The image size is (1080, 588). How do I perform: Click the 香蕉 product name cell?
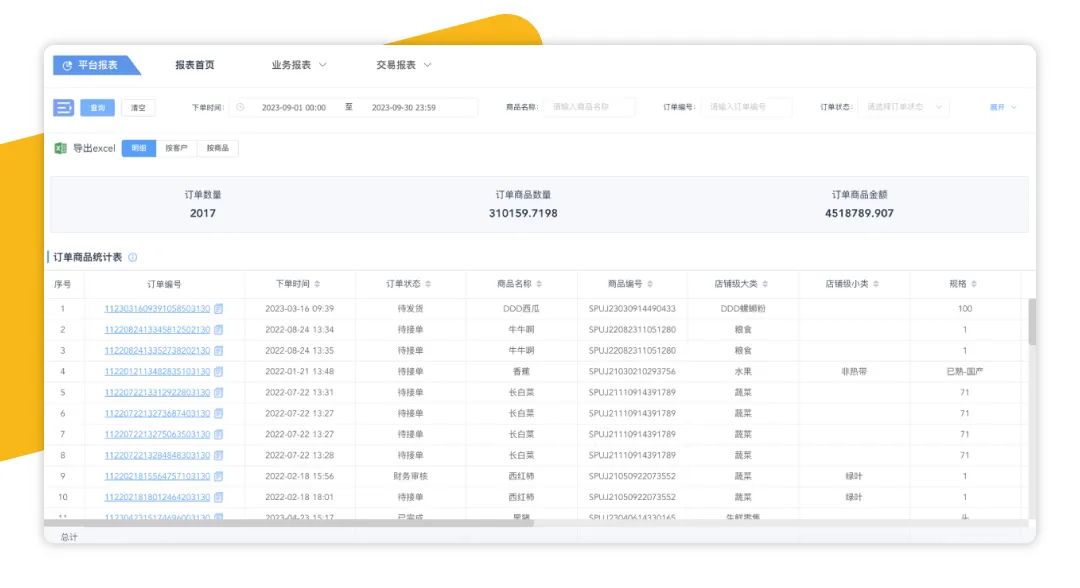(x=521, y=372)
